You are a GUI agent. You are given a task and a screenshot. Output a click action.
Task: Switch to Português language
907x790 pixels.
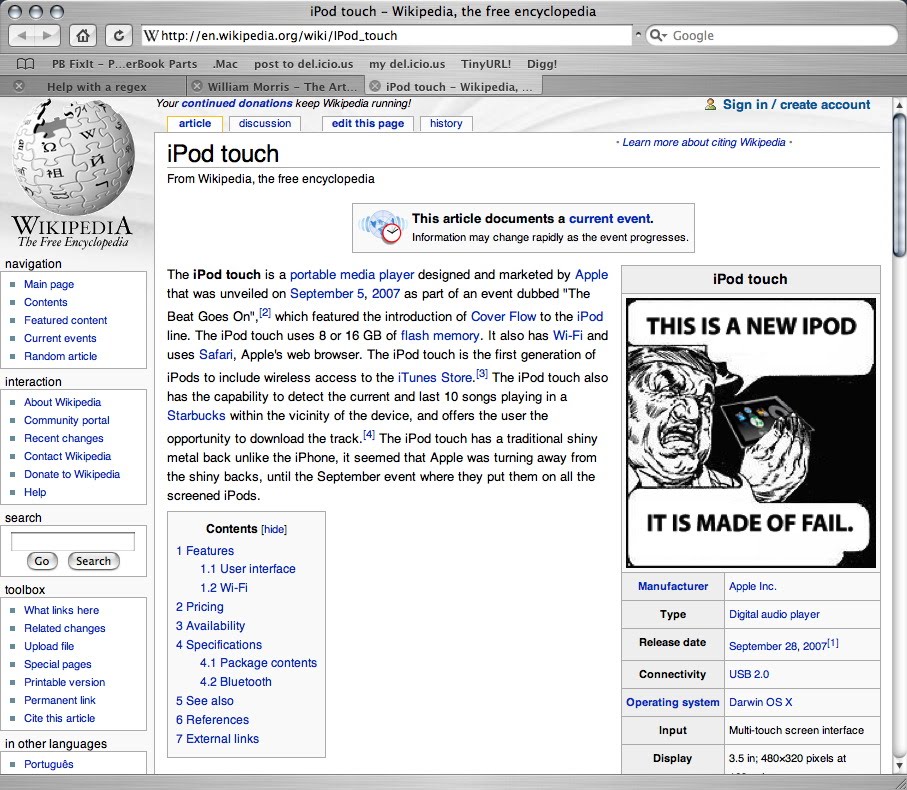click(49, 765)
